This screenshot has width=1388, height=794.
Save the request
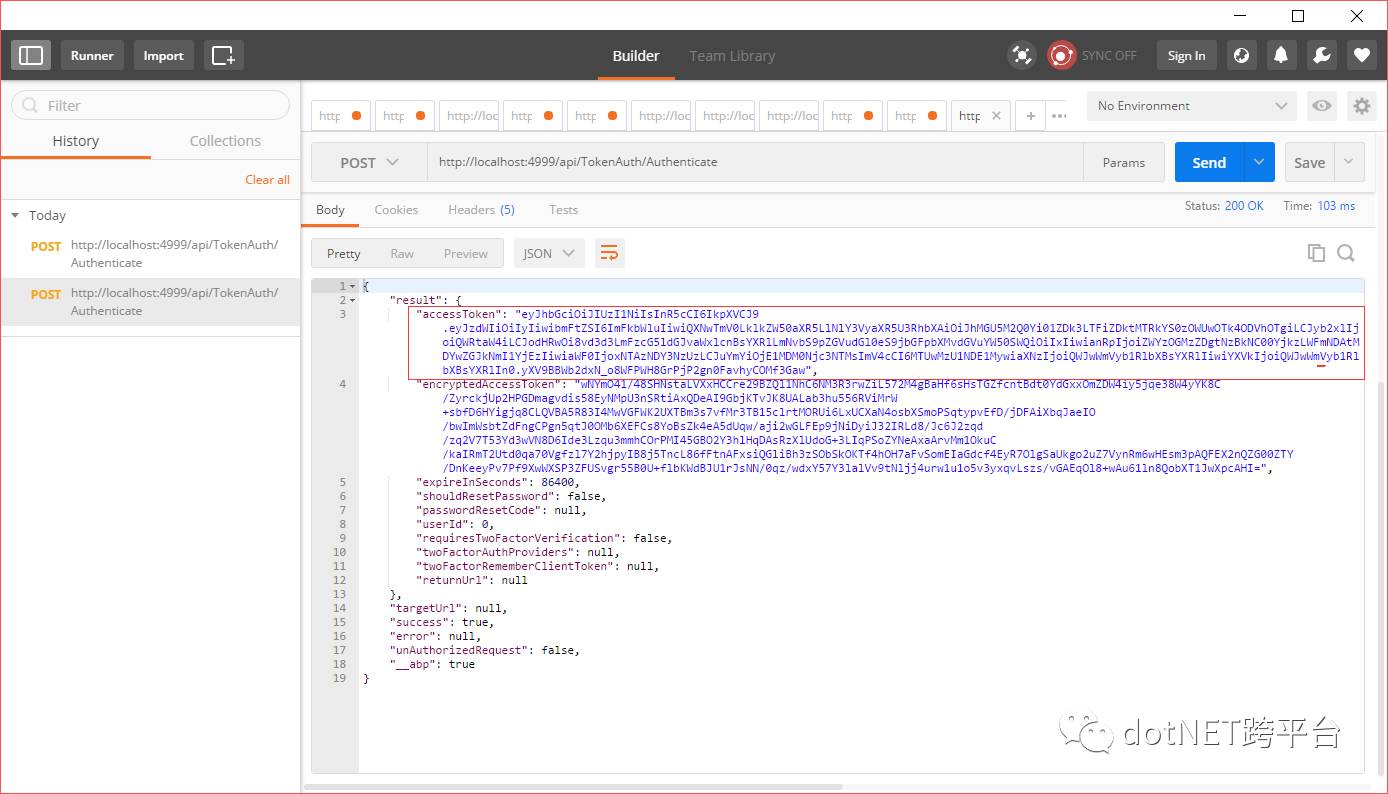[1309, 162]
